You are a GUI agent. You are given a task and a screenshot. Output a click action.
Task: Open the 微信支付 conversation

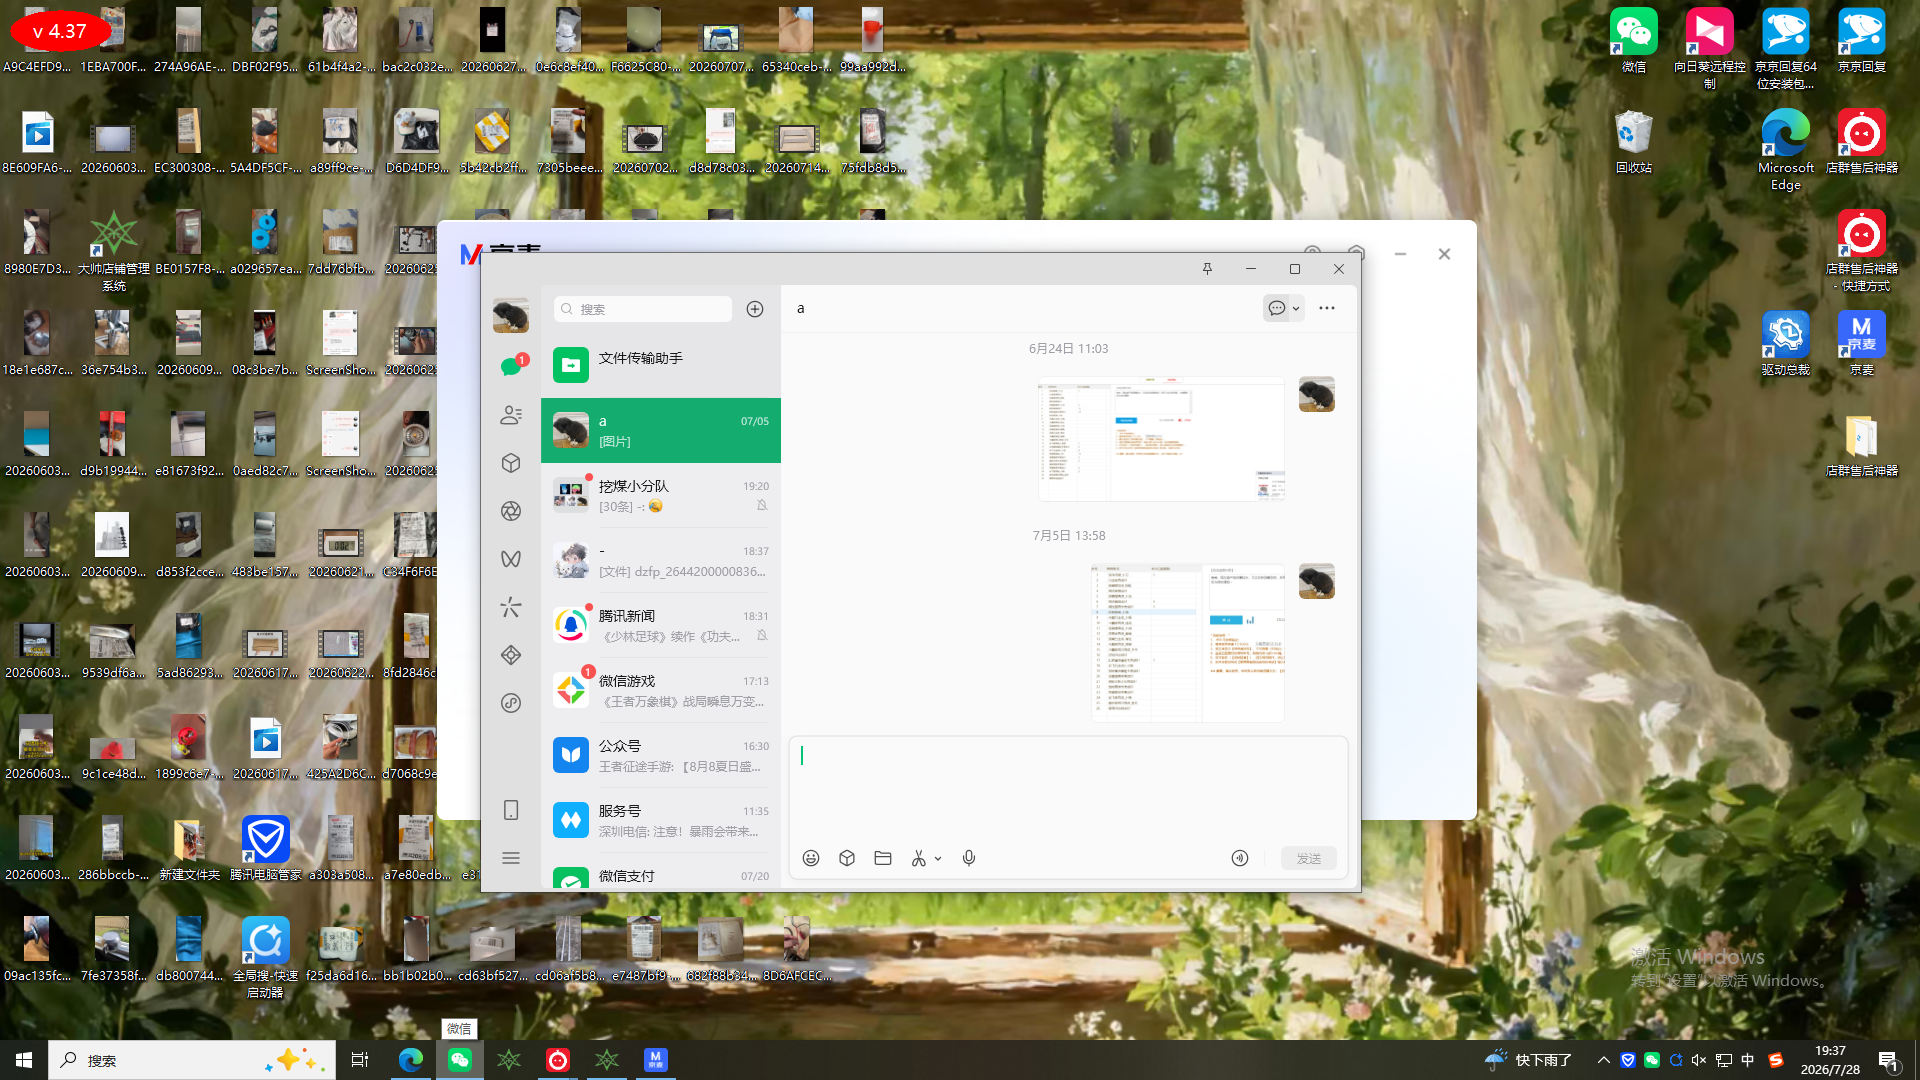(661, 872)
